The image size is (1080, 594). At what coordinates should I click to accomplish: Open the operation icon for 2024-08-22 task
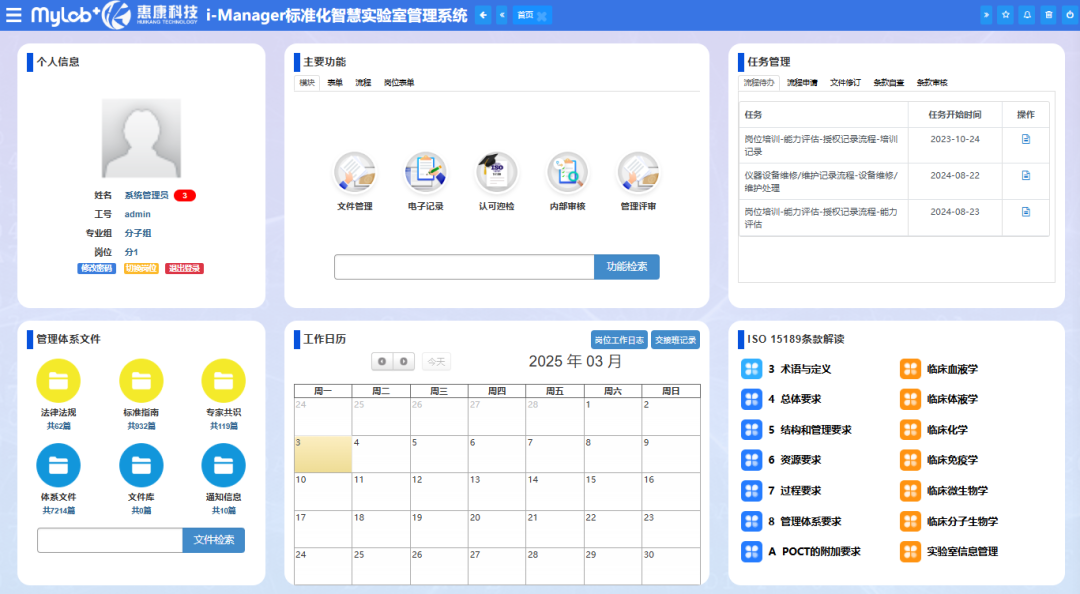(x=1025, y=175)
